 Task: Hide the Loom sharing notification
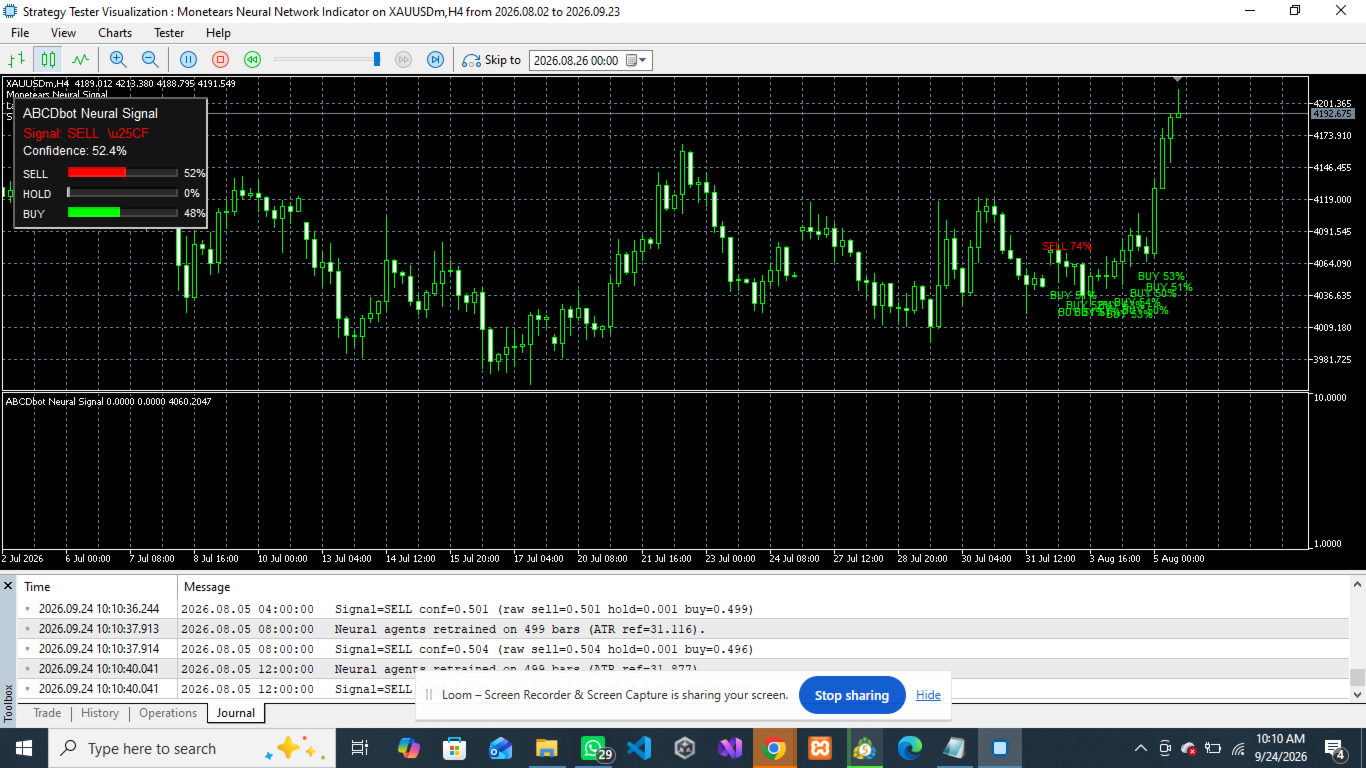click(x=928, y=695)
